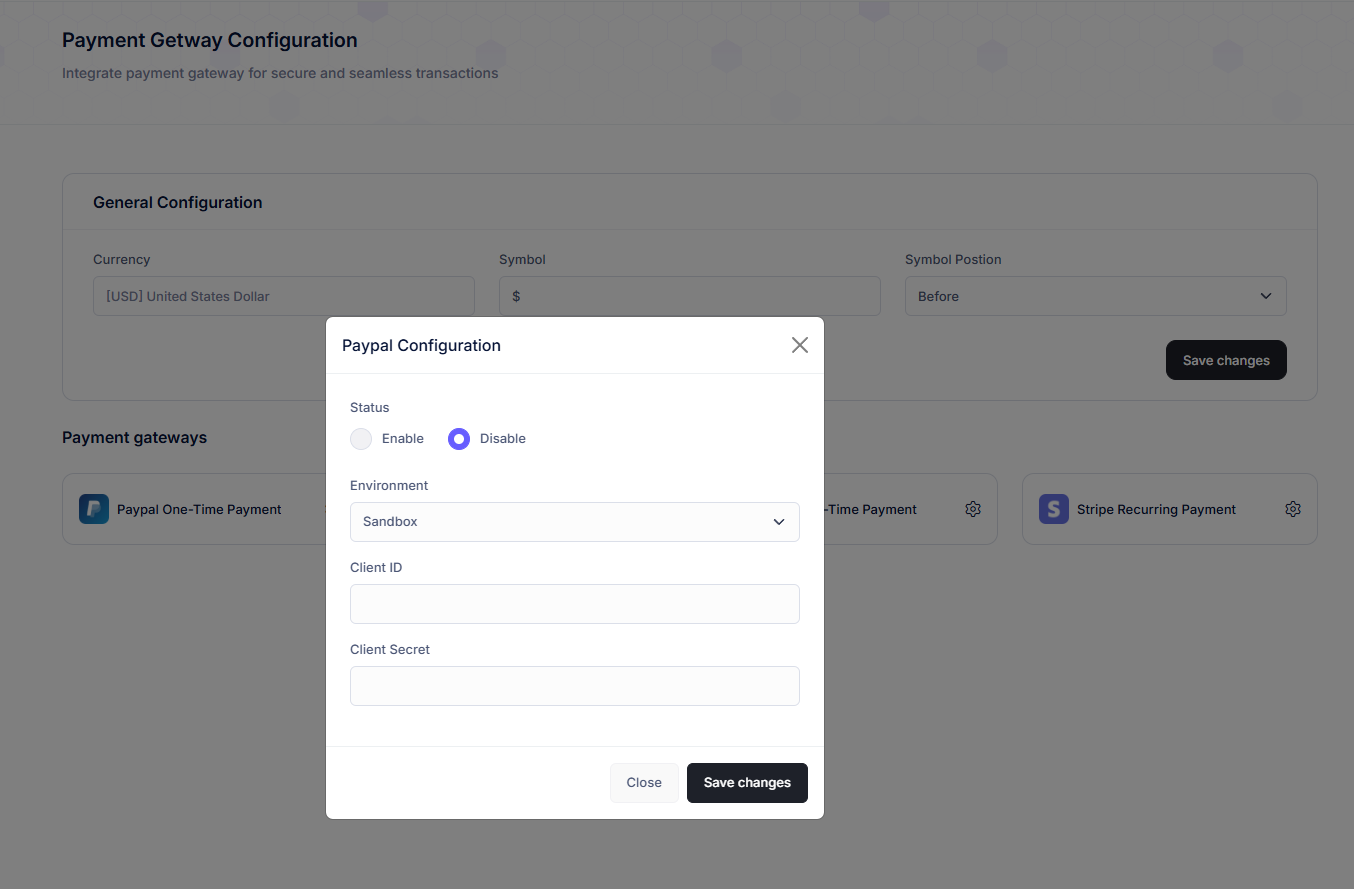This screenshot has width=1354, height=889.
Task: Save changes in Paypal Configuration dialog
Action: [747, 783]
